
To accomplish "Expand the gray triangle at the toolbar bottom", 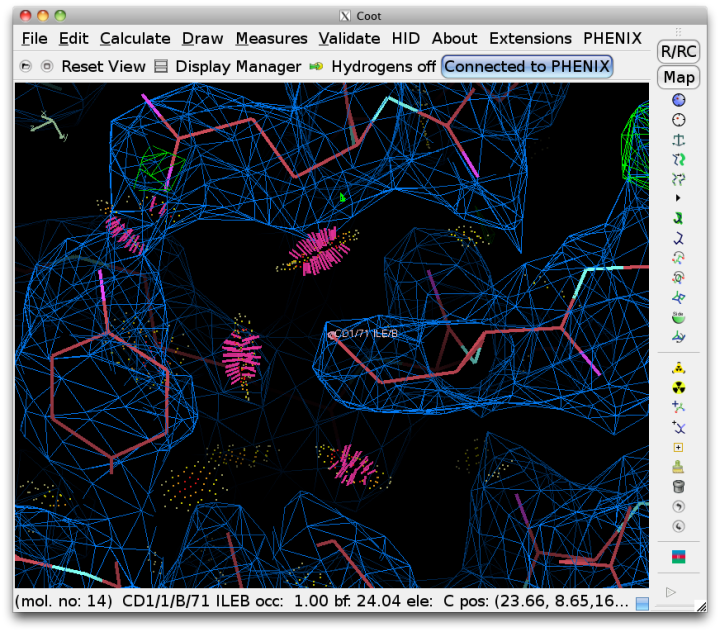I will click(x=671, y=593).
